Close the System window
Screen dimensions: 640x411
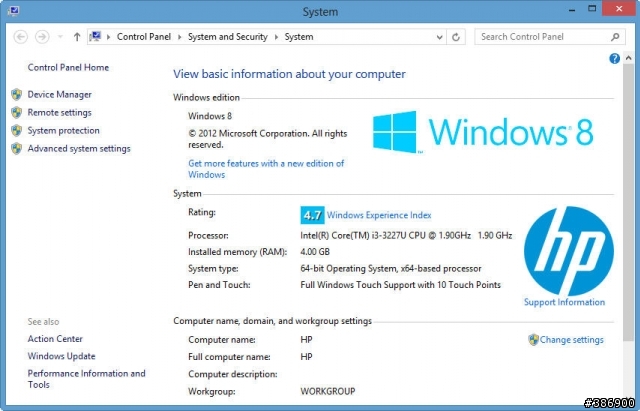(619, 9)
